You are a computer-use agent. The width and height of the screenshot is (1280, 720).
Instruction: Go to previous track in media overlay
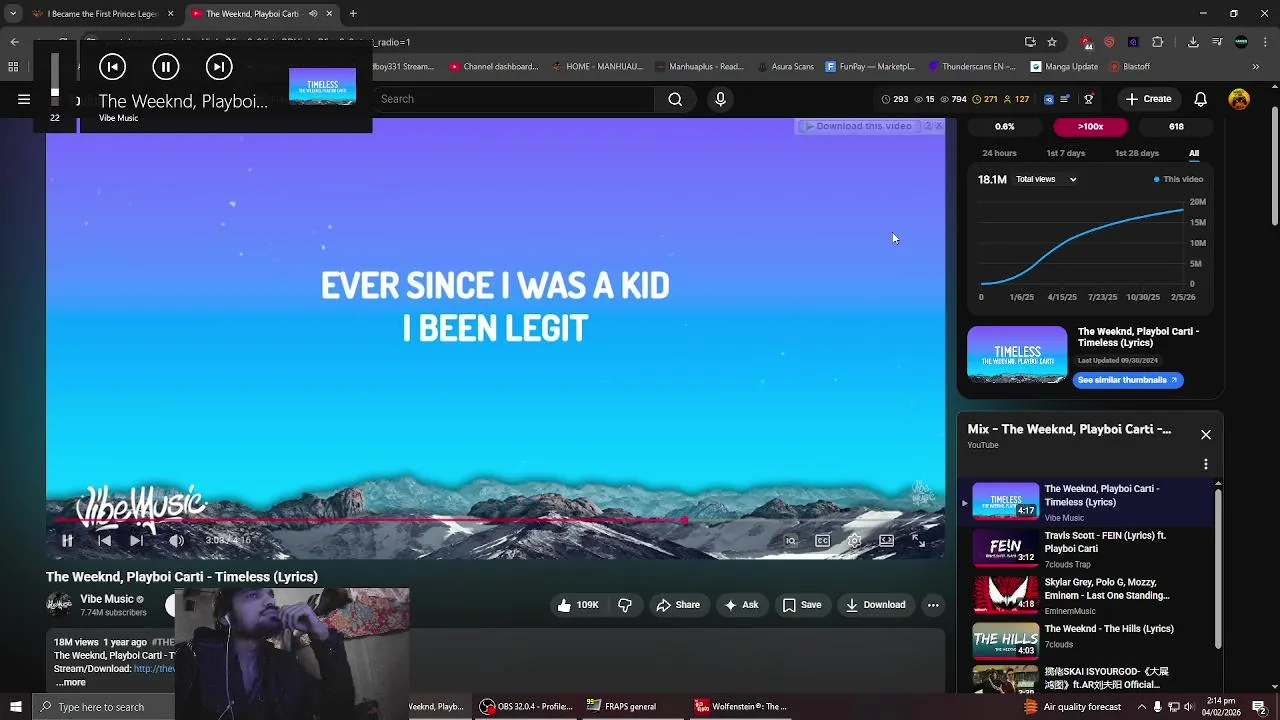click(112, 67)
